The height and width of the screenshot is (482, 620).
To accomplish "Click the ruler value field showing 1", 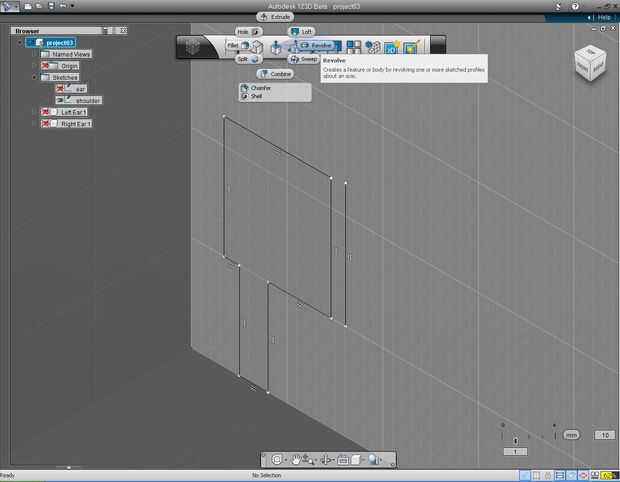I will [515, 452].
